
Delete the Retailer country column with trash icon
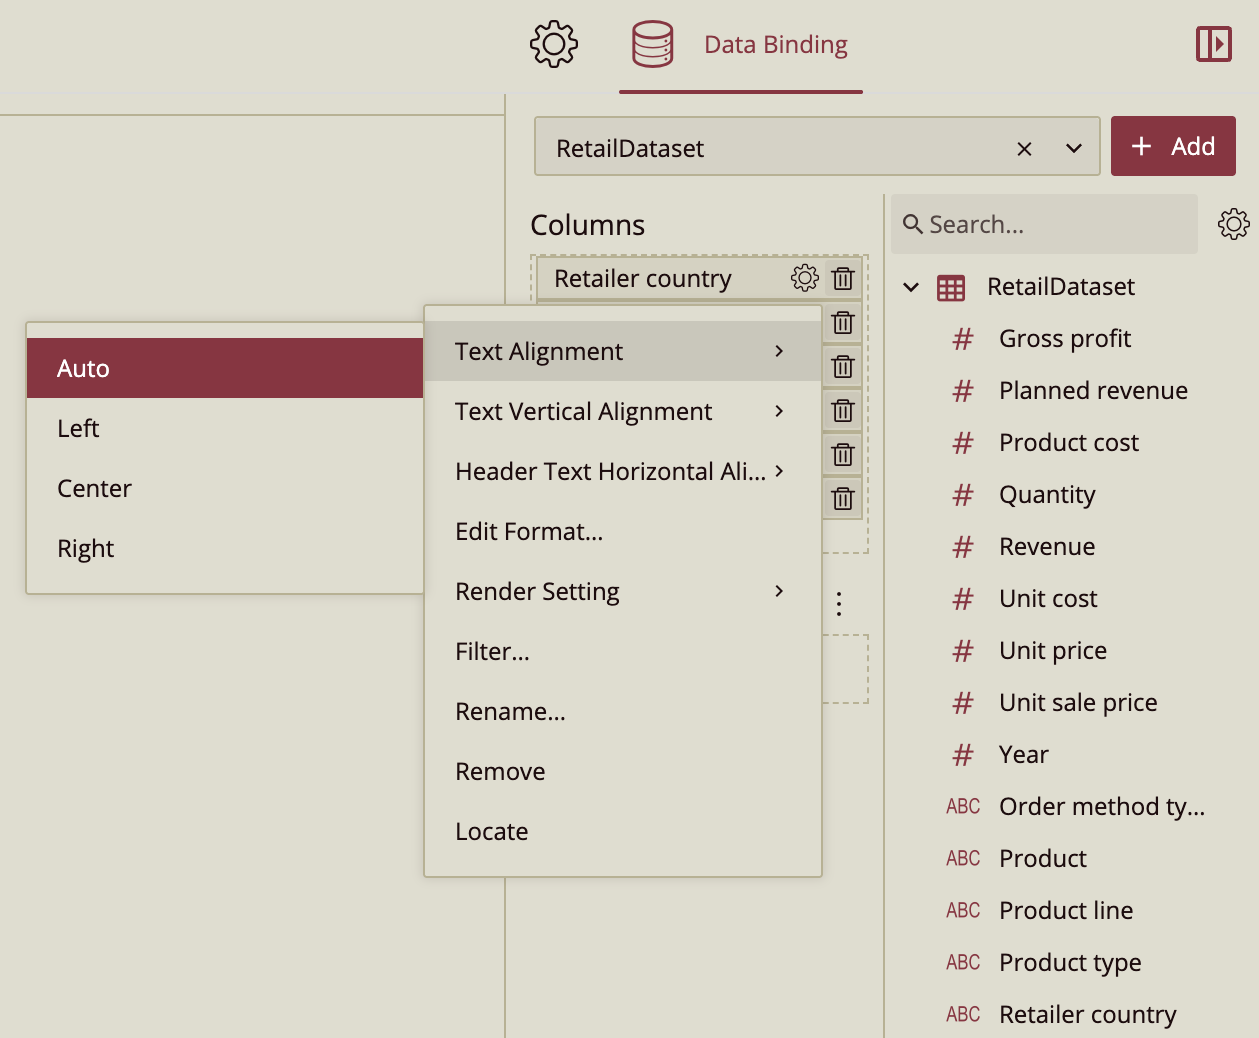843,278
